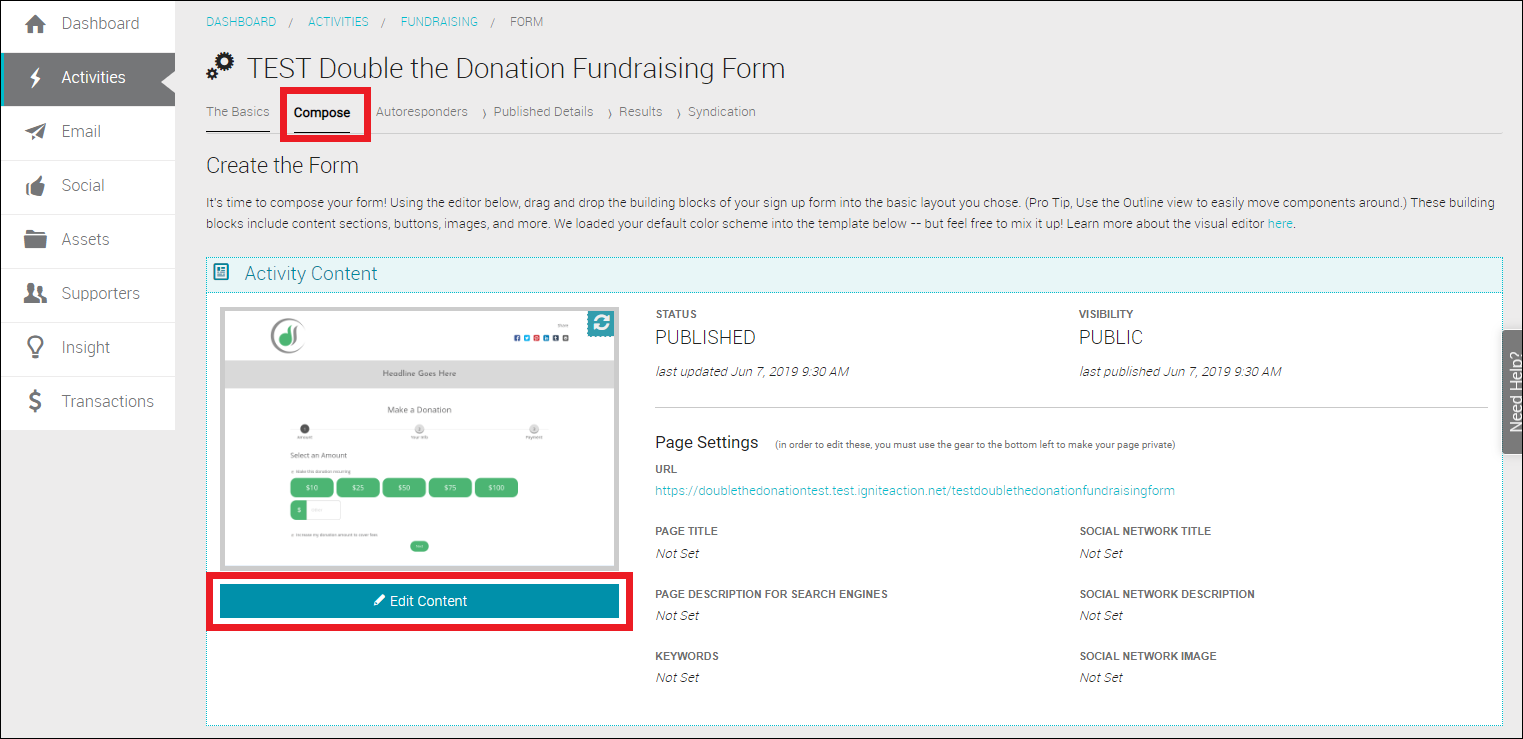Click the Email paper plane icon
The image size is (1523, 739).
point(35,131)
